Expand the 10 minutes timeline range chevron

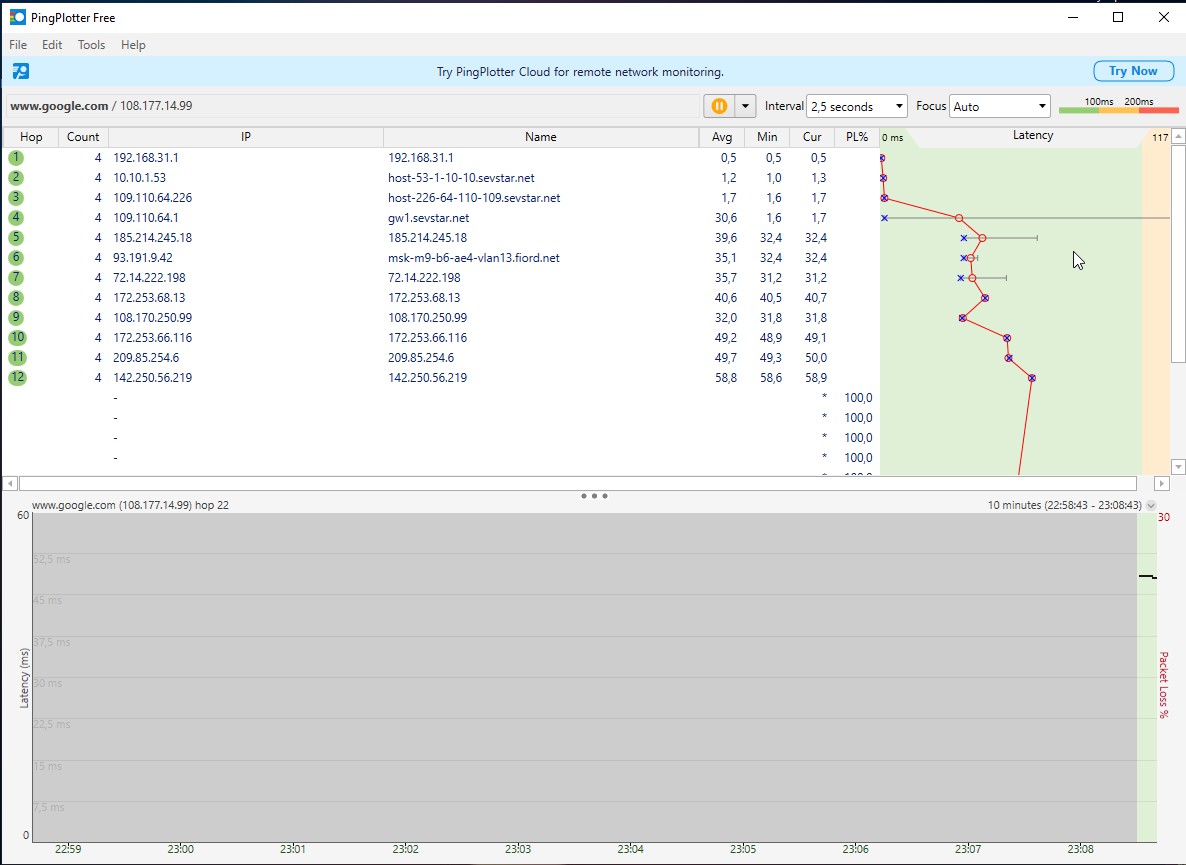1151,506
